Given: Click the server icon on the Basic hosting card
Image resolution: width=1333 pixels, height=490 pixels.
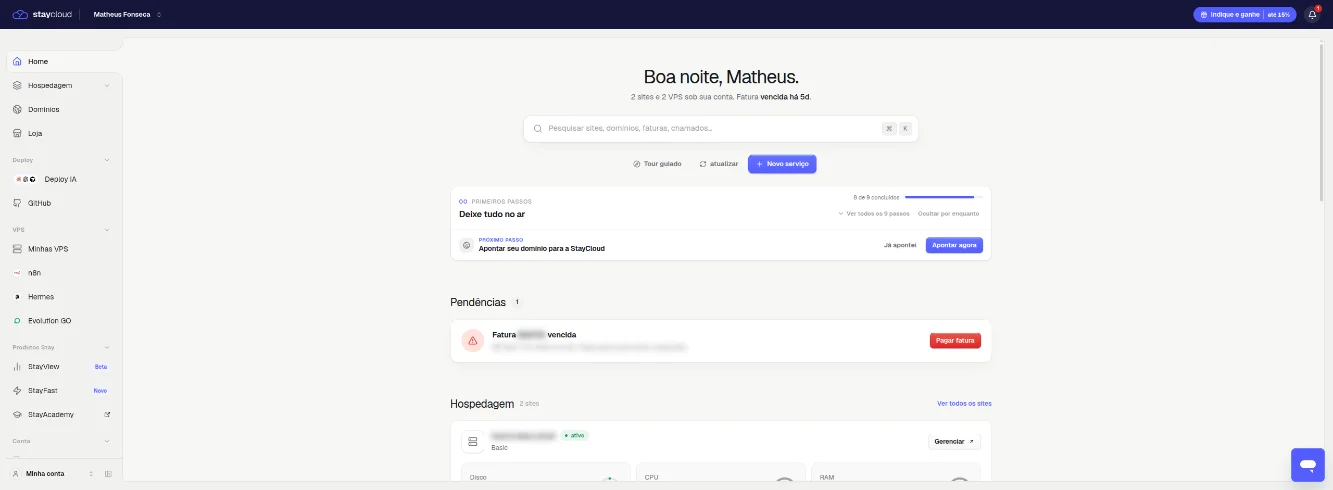Looking at the screenshot, I should pos(472,441).
